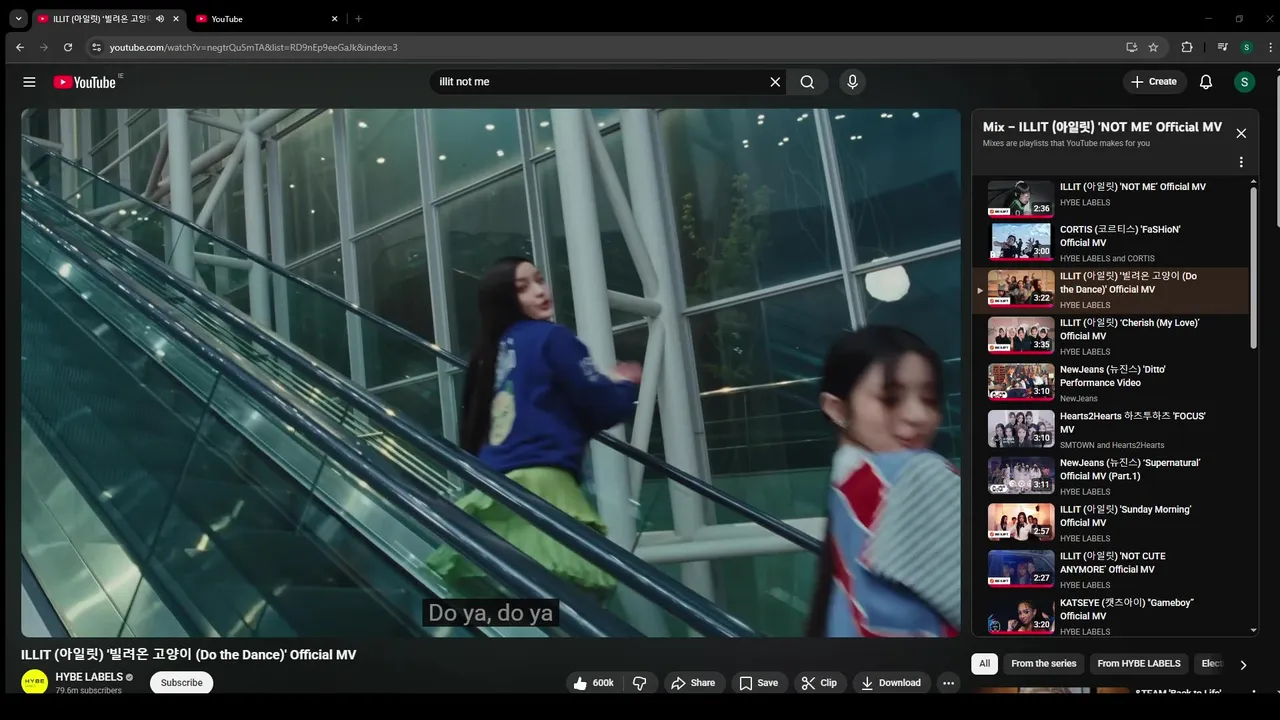Image resolution: width=1280 pixels, height=720 pixels.
Task: Like the video with the thumbs up
Action: click(x=593, y=683)
